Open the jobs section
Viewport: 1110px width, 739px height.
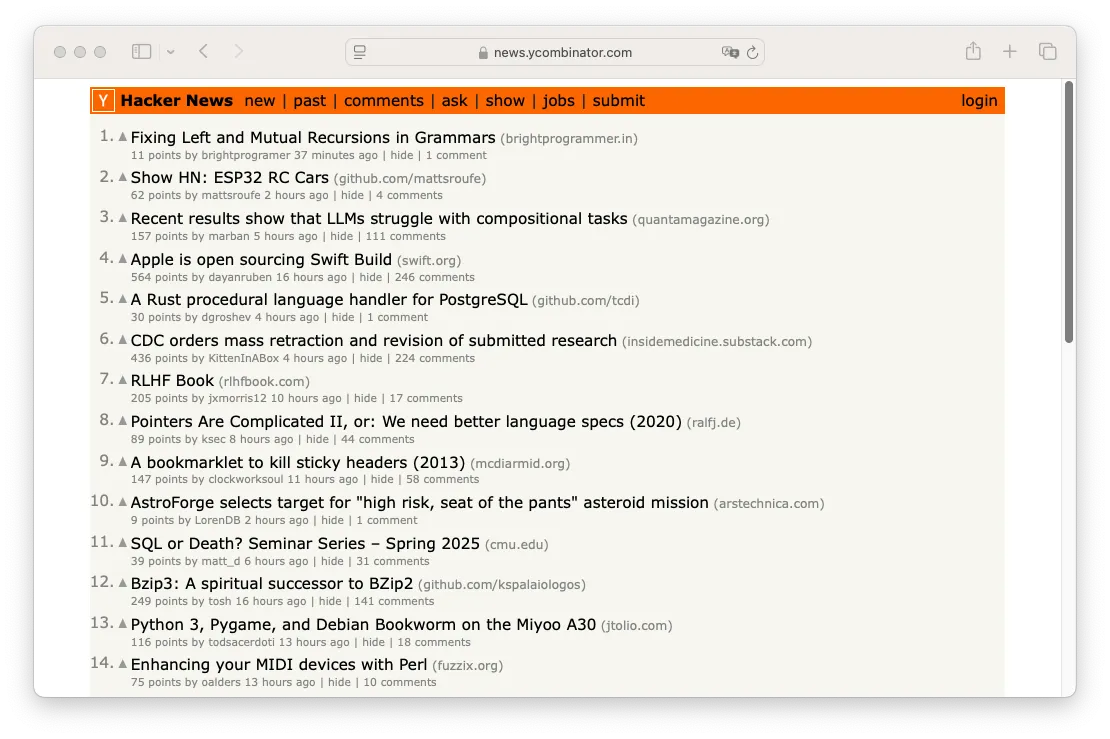pyautogui.click(x=559, y=101)
